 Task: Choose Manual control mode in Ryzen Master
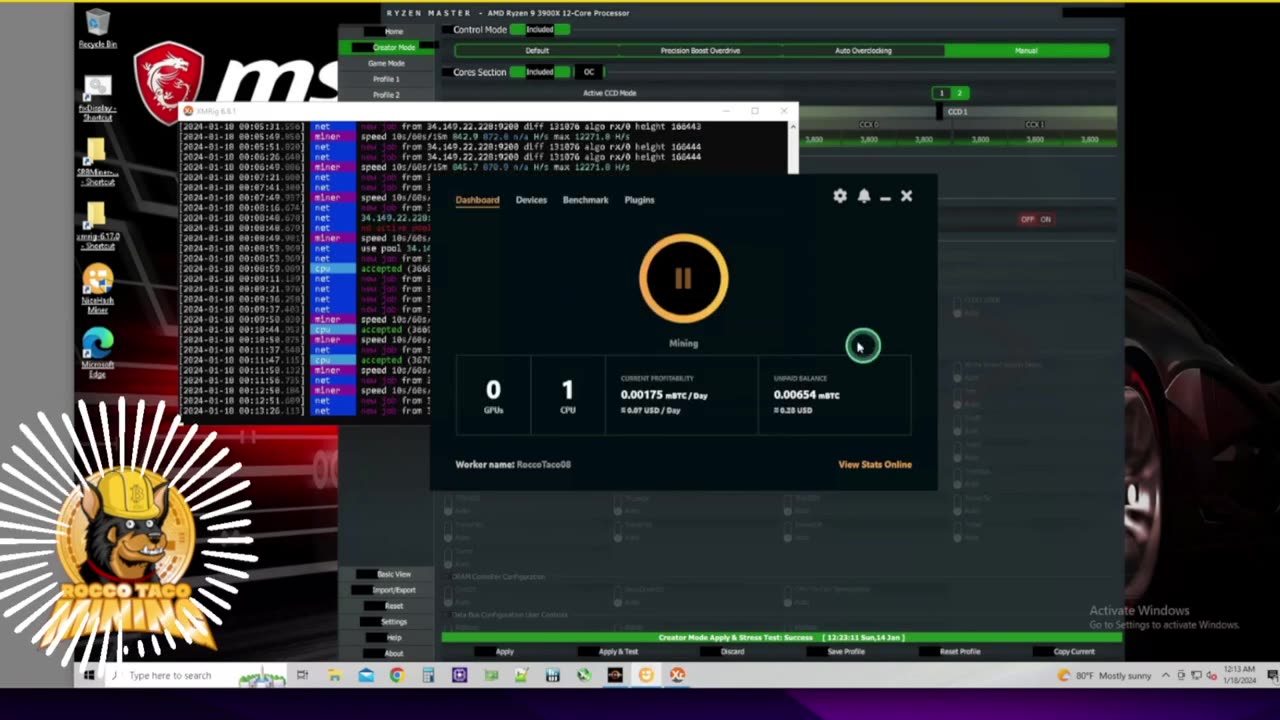(x=1026, y=50)
